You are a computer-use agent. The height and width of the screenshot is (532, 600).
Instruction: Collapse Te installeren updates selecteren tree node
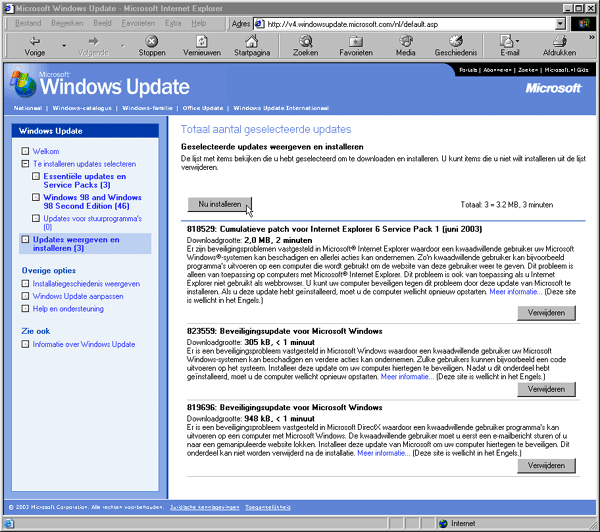pyautogui.click(x=25, y=164)
